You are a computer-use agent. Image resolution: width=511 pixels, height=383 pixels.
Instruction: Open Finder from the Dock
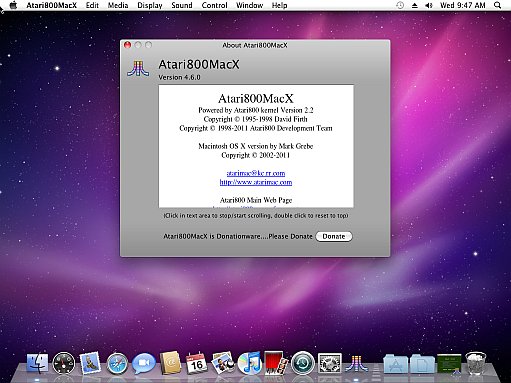(37, 363)
